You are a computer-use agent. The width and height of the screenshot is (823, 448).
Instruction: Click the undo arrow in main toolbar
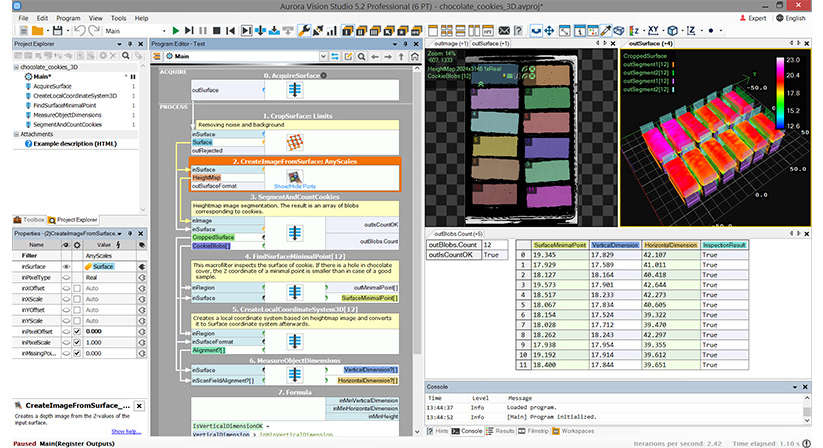pos(79,31)
